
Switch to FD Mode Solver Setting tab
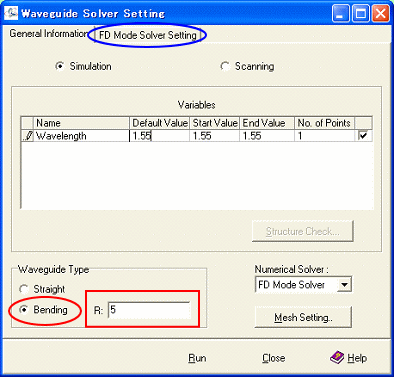coord(148,35)
